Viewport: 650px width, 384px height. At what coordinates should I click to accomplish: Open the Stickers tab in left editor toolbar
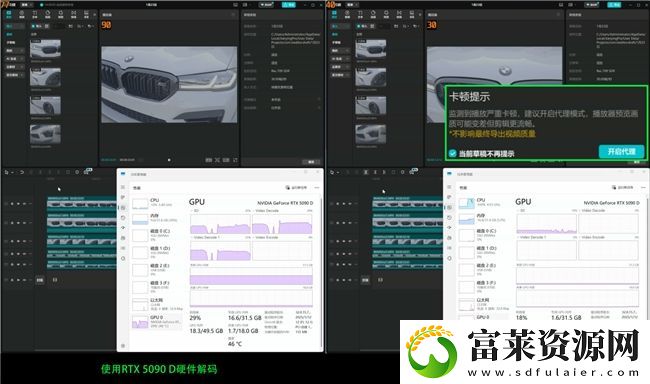tap(48, 15)
